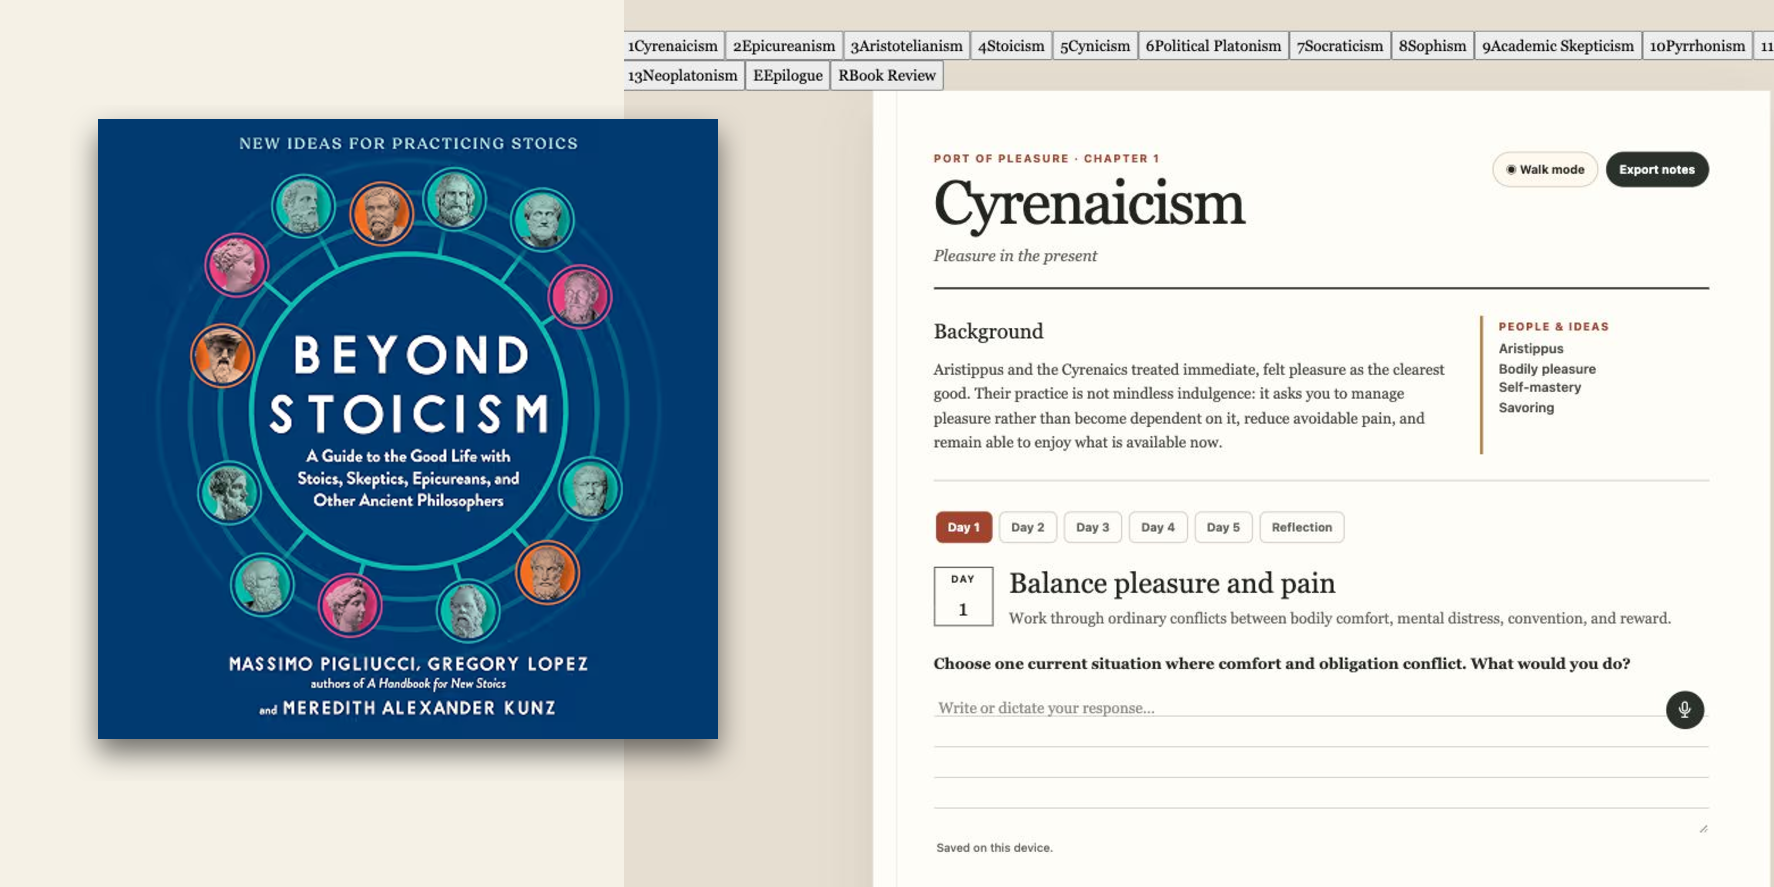Click 'Bodily pleasure' in People & Ideas
This screenshot has width=1774, height=887.
[x=1547, y=369]
